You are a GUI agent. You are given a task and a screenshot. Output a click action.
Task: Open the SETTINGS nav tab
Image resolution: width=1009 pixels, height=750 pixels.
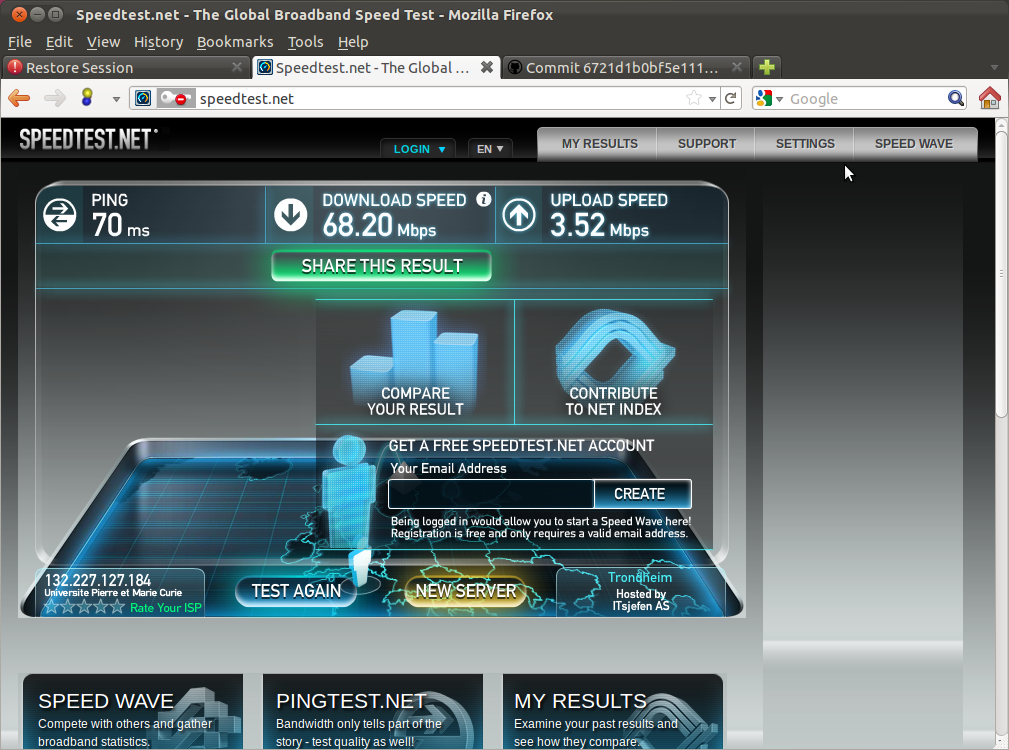pos(805,143)
